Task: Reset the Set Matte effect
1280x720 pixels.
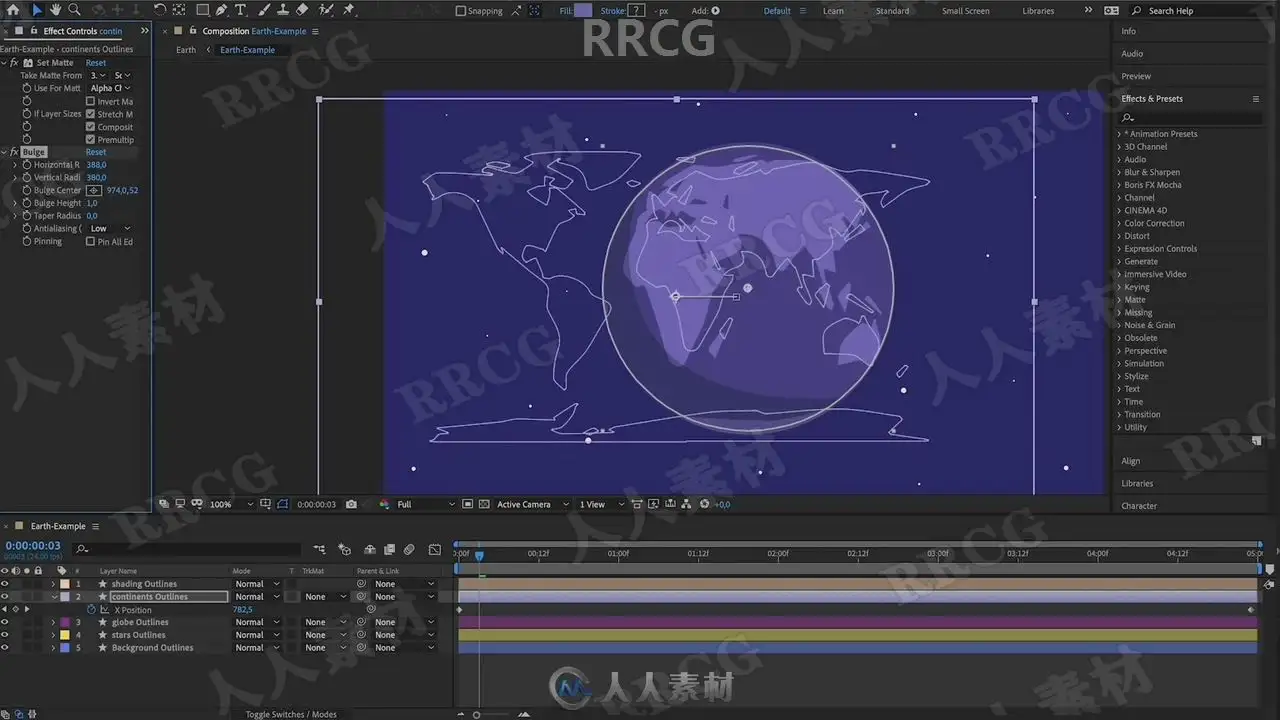Action: click(96, 63)
